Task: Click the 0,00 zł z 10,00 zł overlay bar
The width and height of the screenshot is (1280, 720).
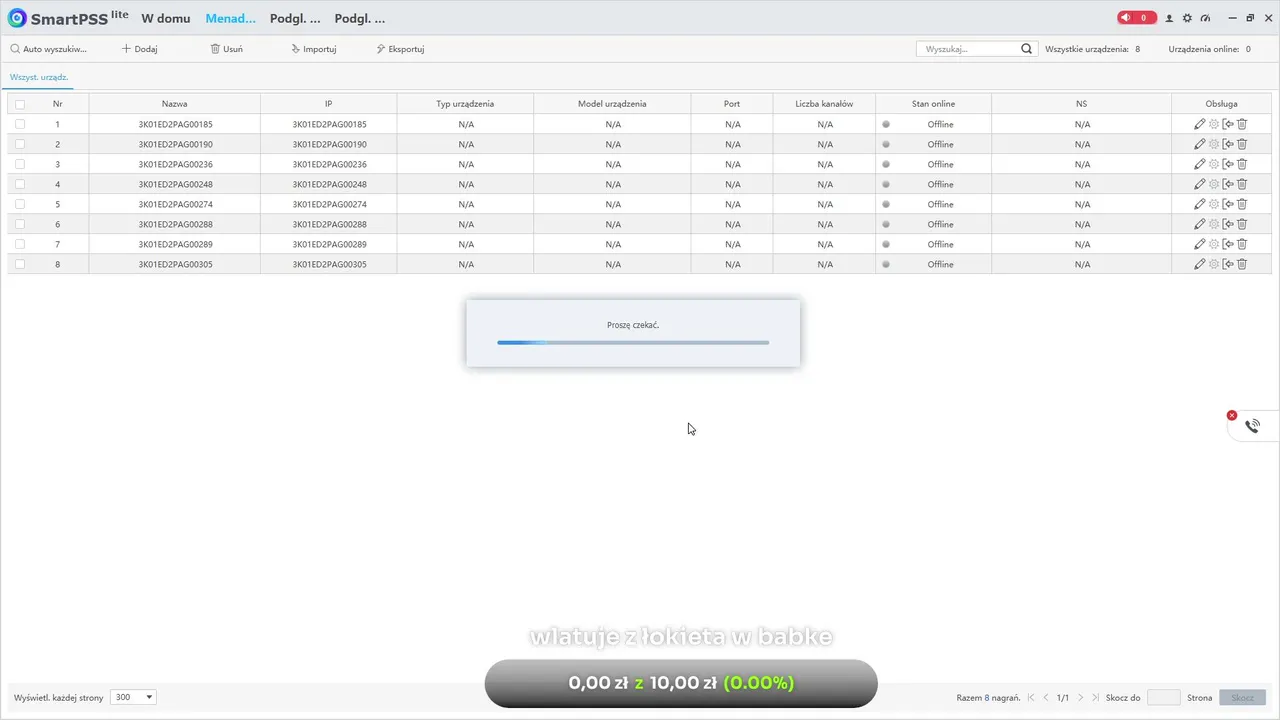Action: coord(681,683)
